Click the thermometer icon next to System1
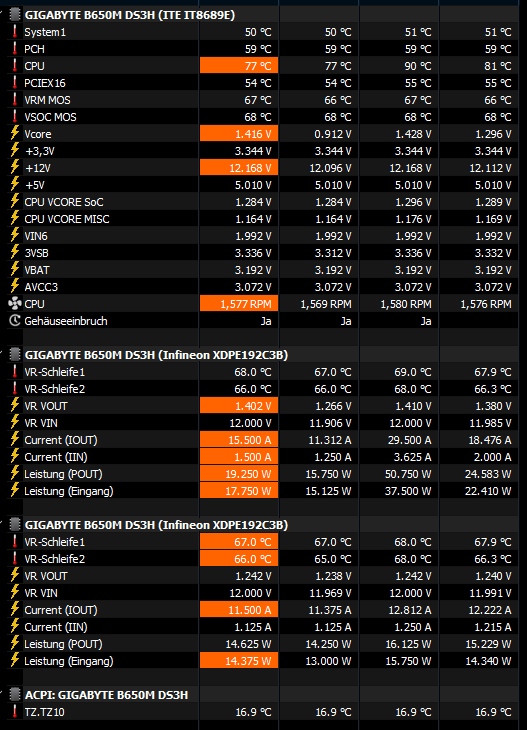 (15, 32)
